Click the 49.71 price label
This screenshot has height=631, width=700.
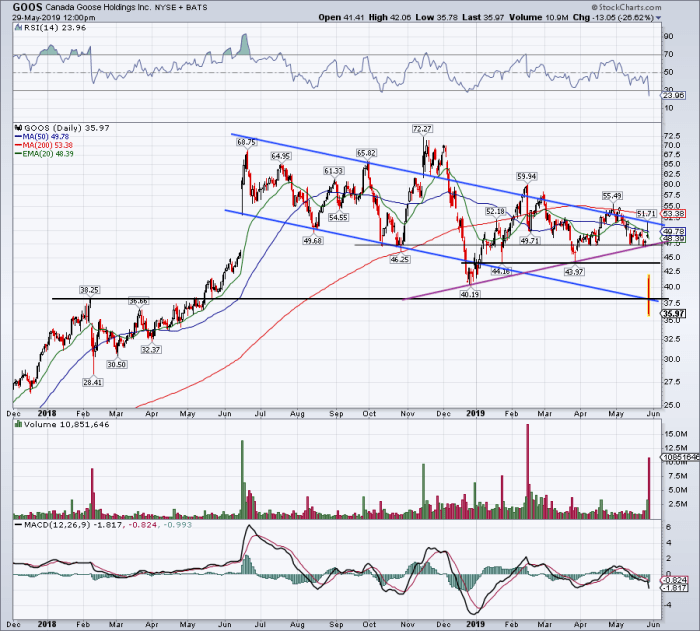pos(530,241)
